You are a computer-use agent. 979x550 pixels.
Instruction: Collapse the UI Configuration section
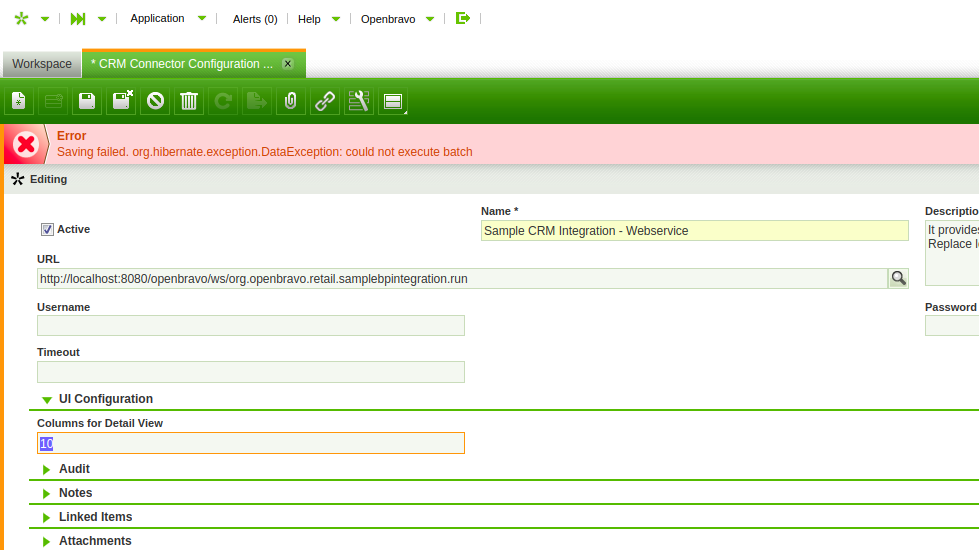pyautogui.click(x=47, y=399)
